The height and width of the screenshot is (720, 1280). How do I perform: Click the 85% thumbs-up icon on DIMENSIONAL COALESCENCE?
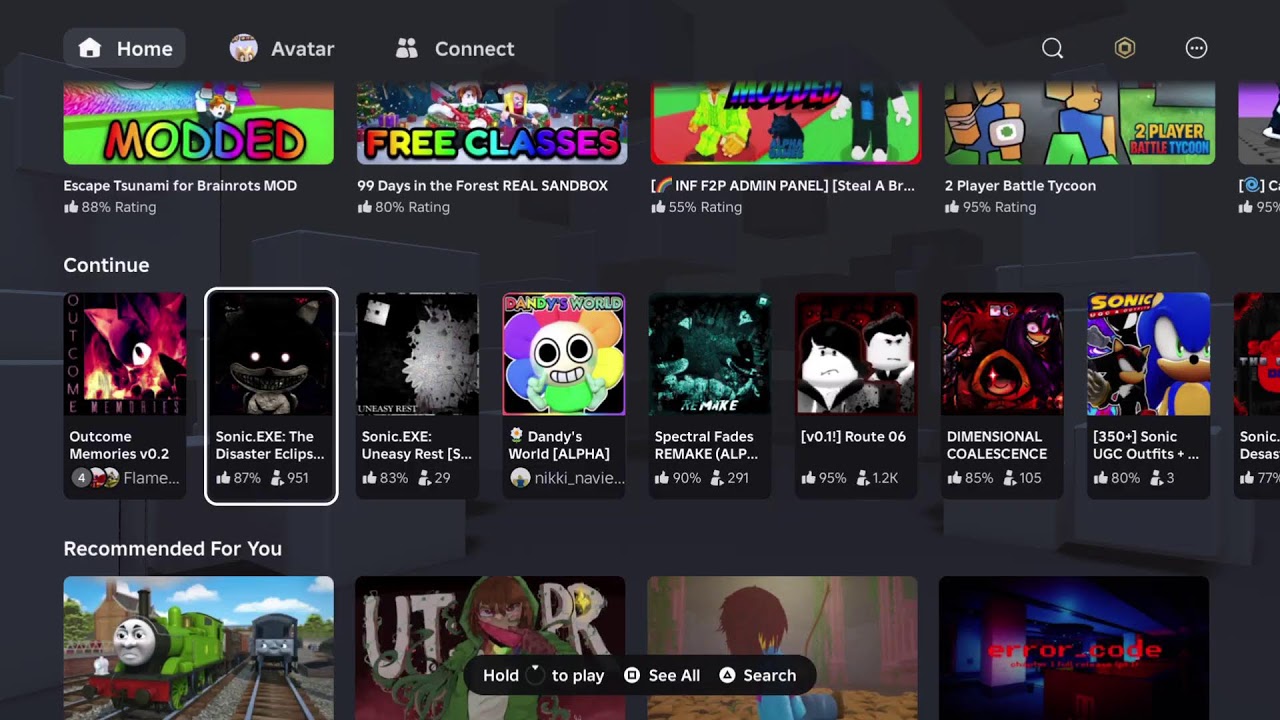pos(953,478)
